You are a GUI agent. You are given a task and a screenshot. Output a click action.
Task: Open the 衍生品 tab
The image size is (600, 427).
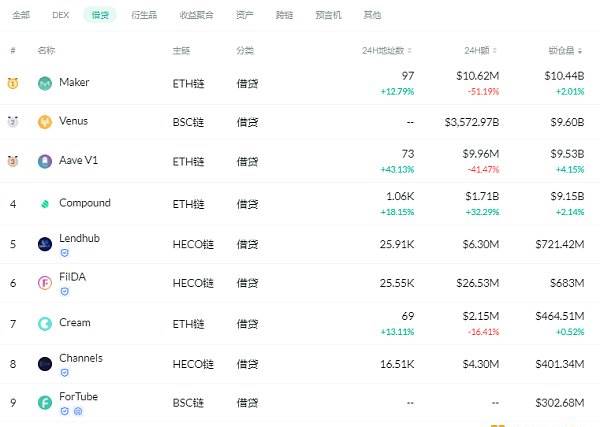pyautogui.click(x=144, y=15)
